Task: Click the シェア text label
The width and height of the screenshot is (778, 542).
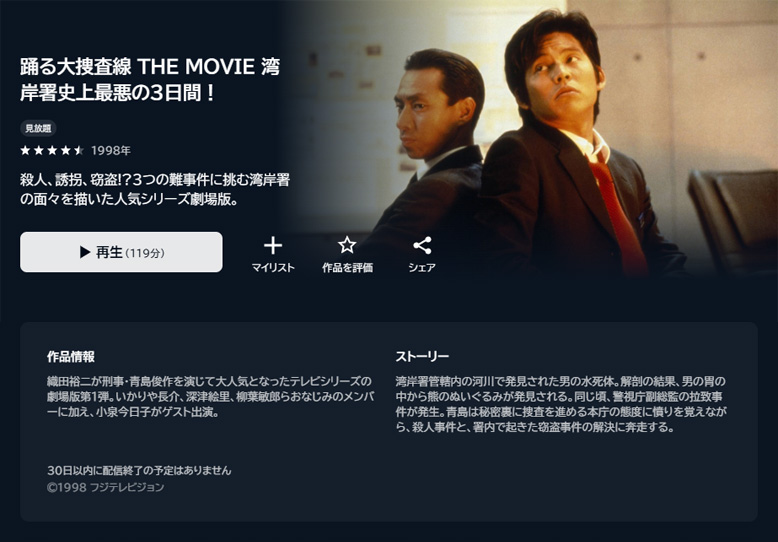Action: click(x=422, y=268)
